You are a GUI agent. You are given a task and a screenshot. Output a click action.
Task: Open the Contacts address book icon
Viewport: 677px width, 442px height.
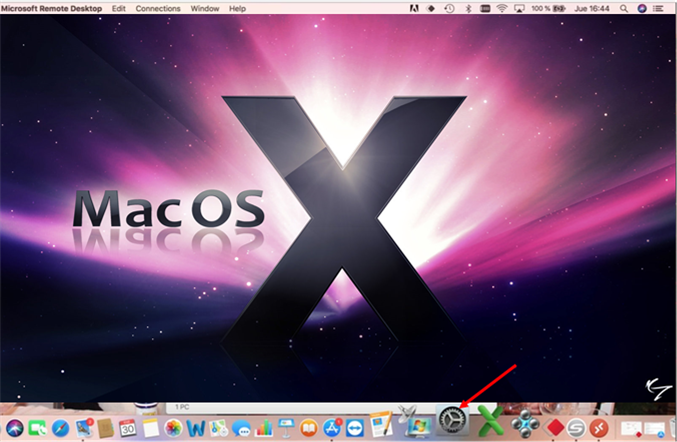105,428
